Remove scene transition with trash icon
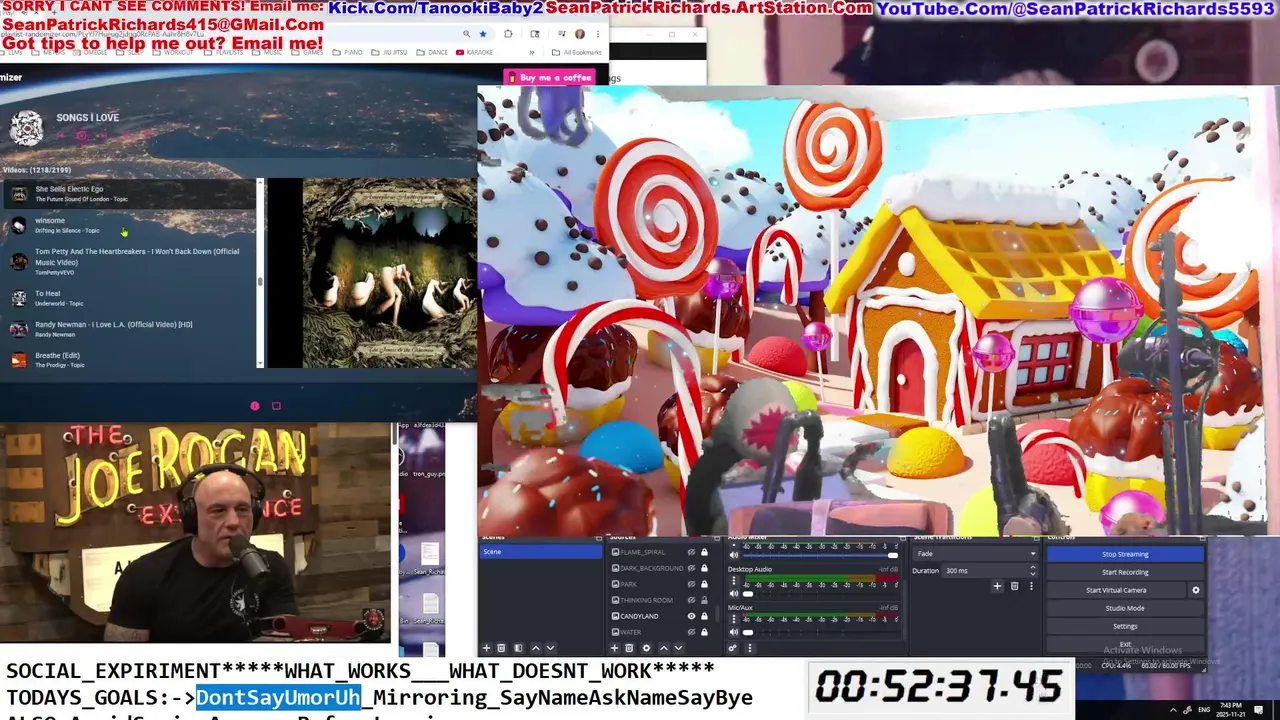Image resolution: width=1280 pixels, height=720 pixels. [x=1014, y=586]
